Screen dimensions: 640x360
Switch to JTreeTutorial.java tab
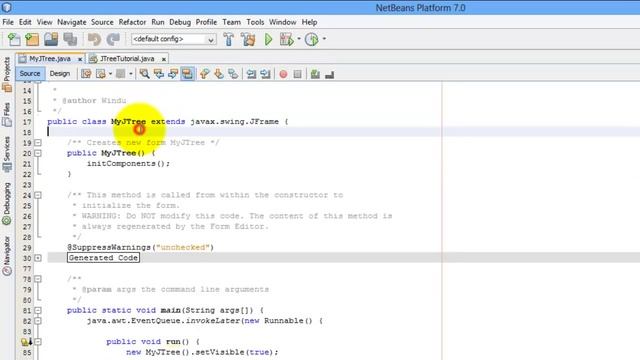pyautogui.click(x=127, y=59)
